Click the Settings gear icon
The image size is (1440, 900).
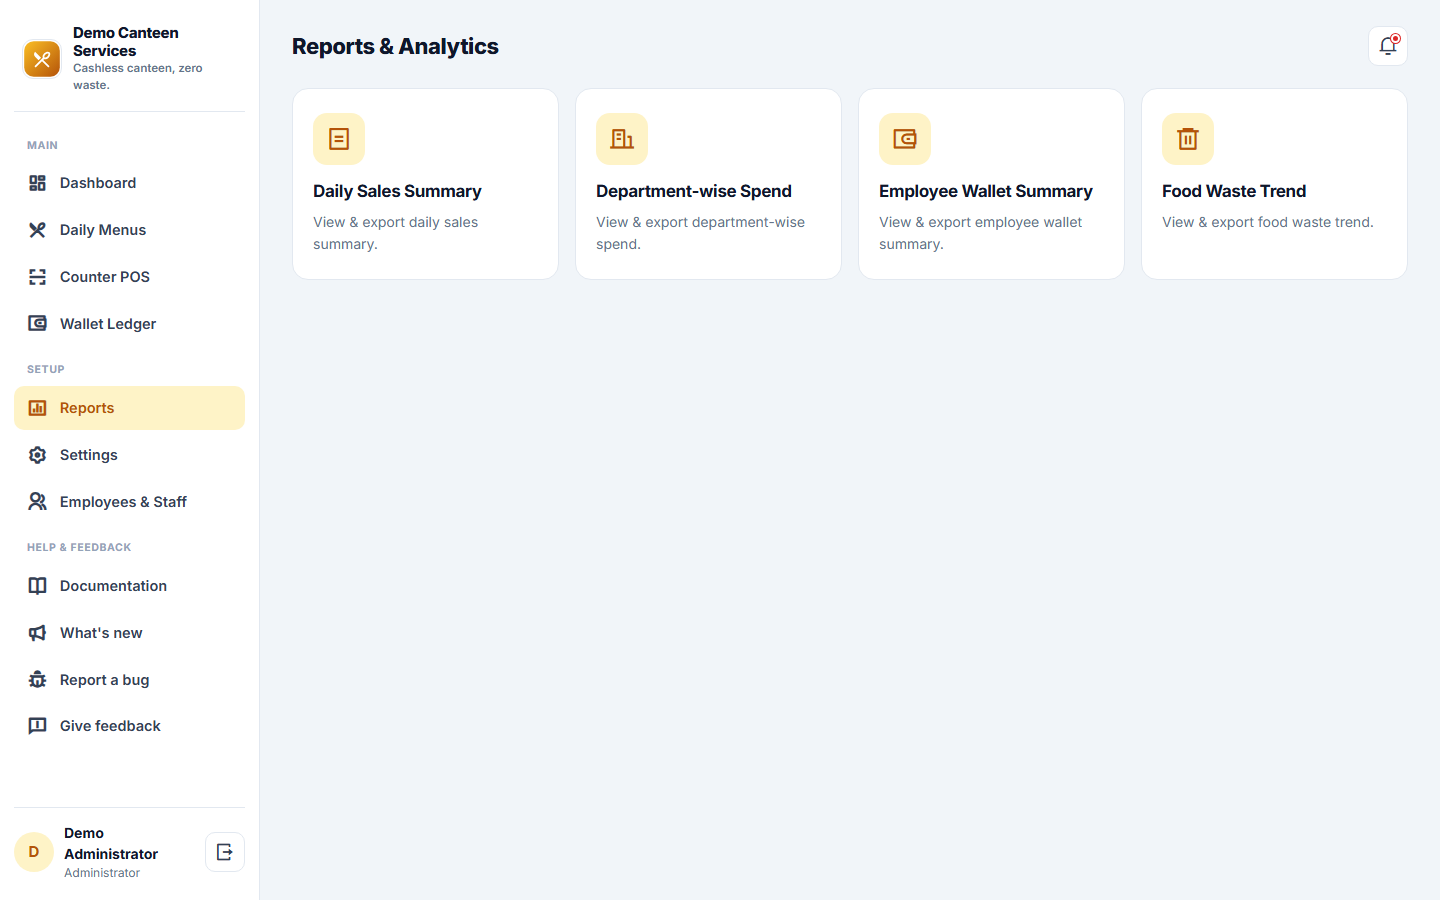pyautogui.click(x=37, y=455)
